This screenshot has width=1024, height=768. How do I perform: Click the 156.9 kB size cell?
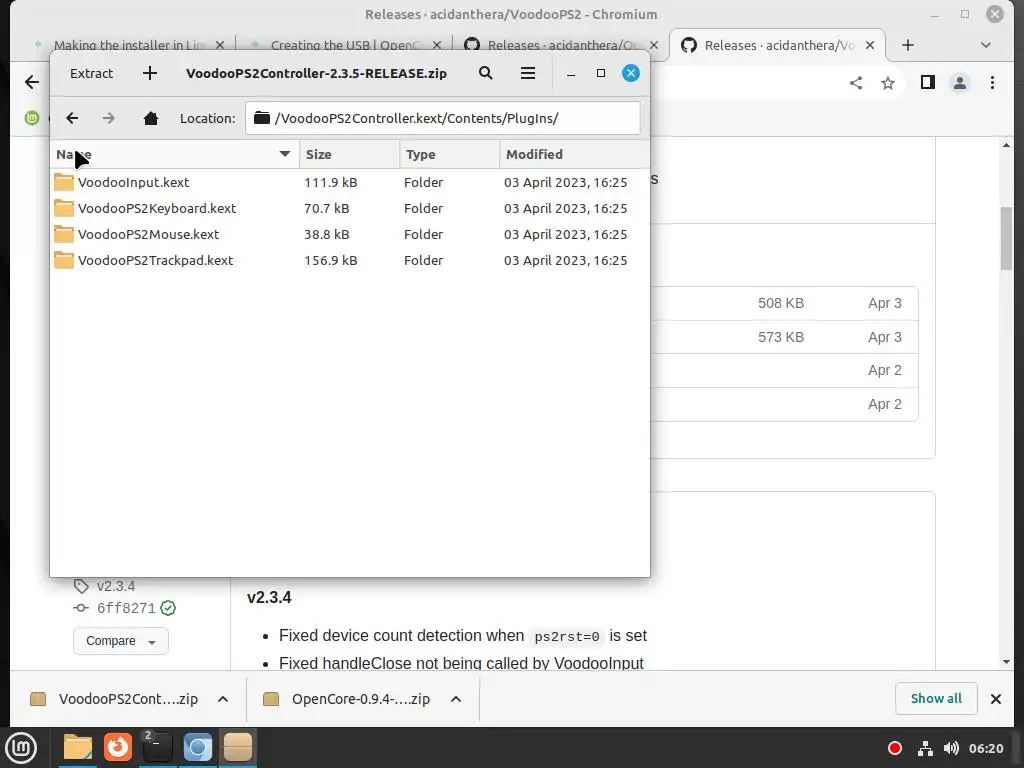(x=330, y=261)
